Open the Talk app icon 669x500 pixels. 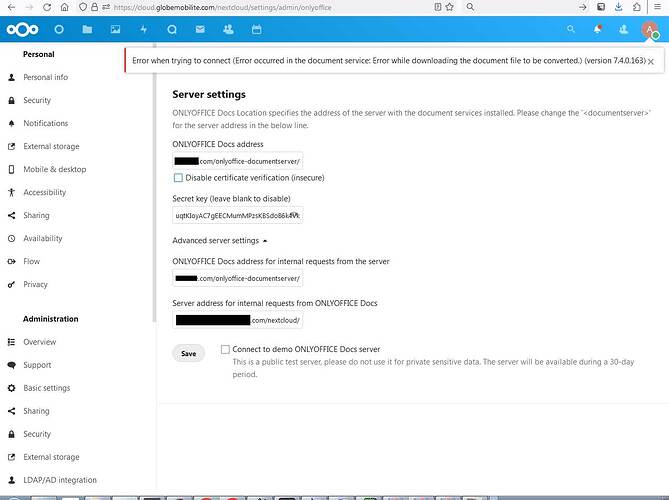pyautogui.click(x=172, y=29)
